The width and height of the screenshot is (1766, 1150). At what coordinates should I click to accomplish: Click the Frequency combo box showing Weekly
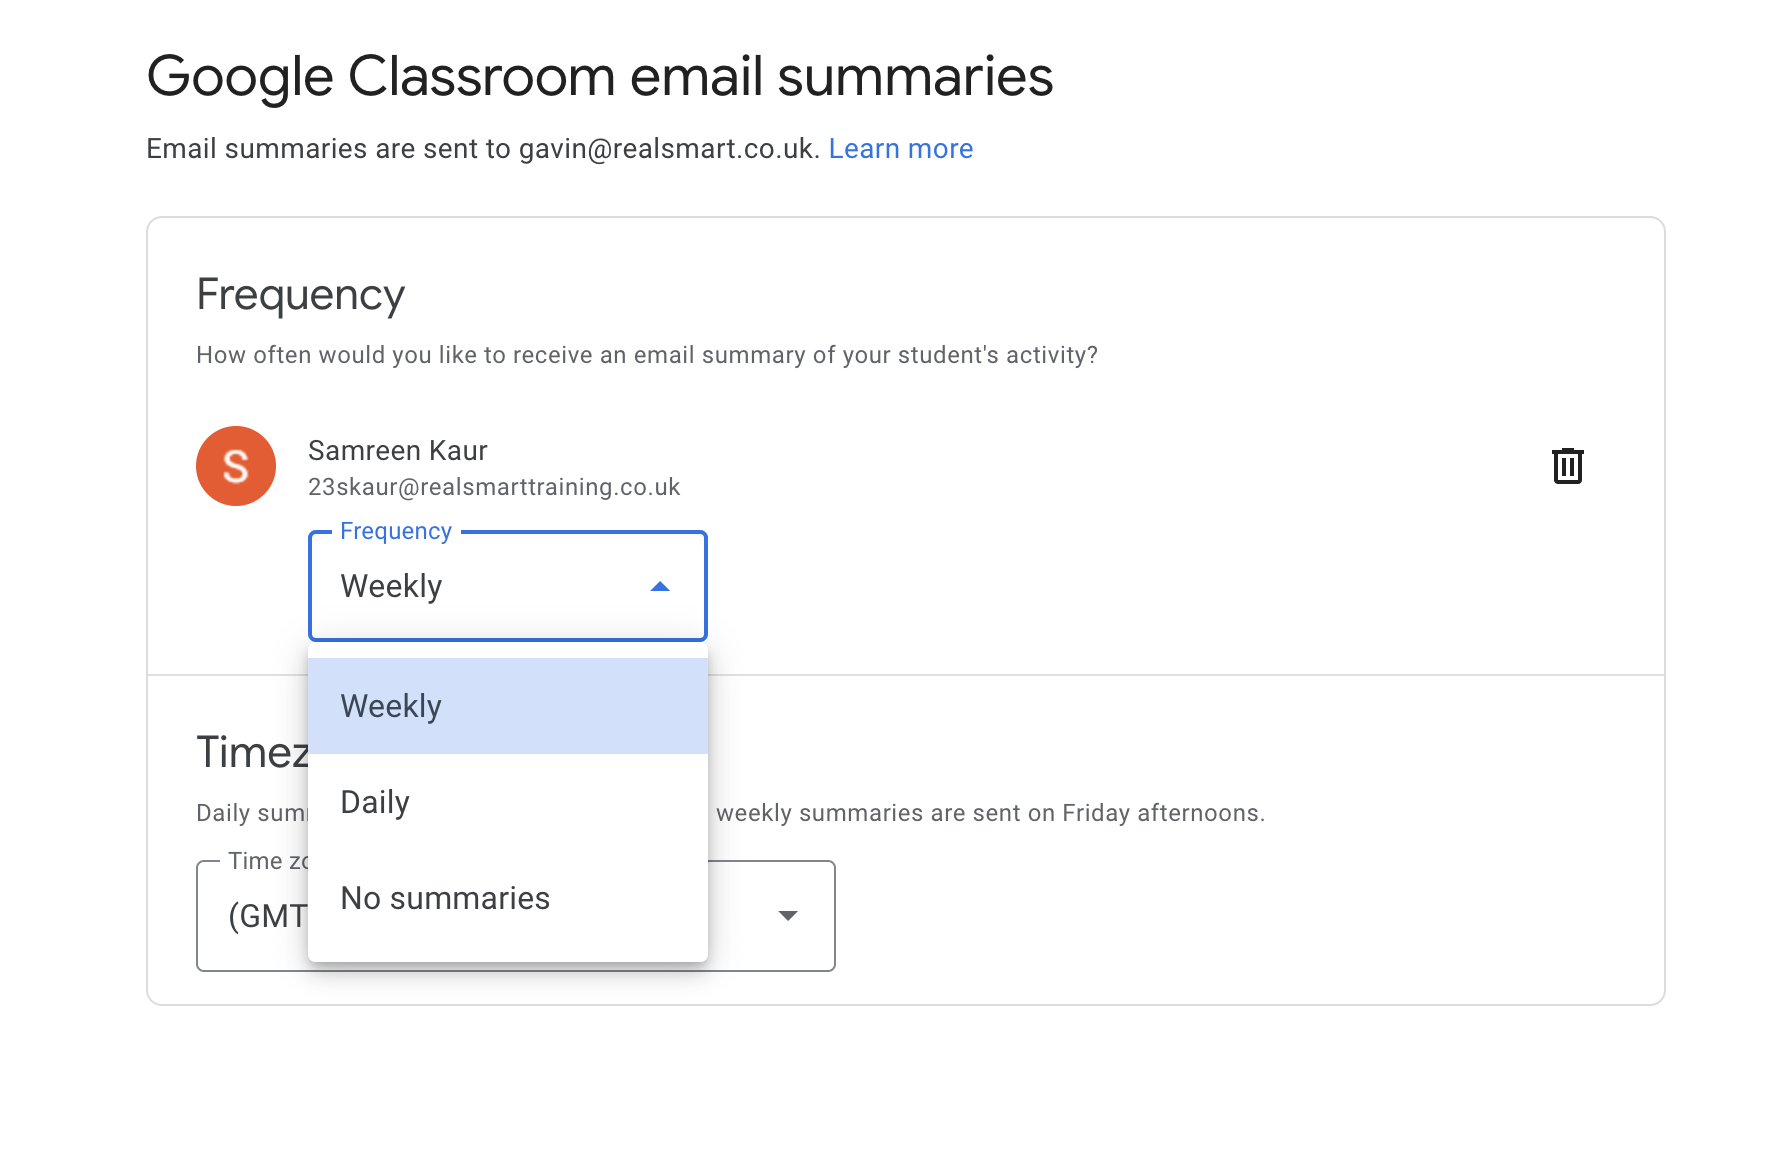tap(490, 587)
